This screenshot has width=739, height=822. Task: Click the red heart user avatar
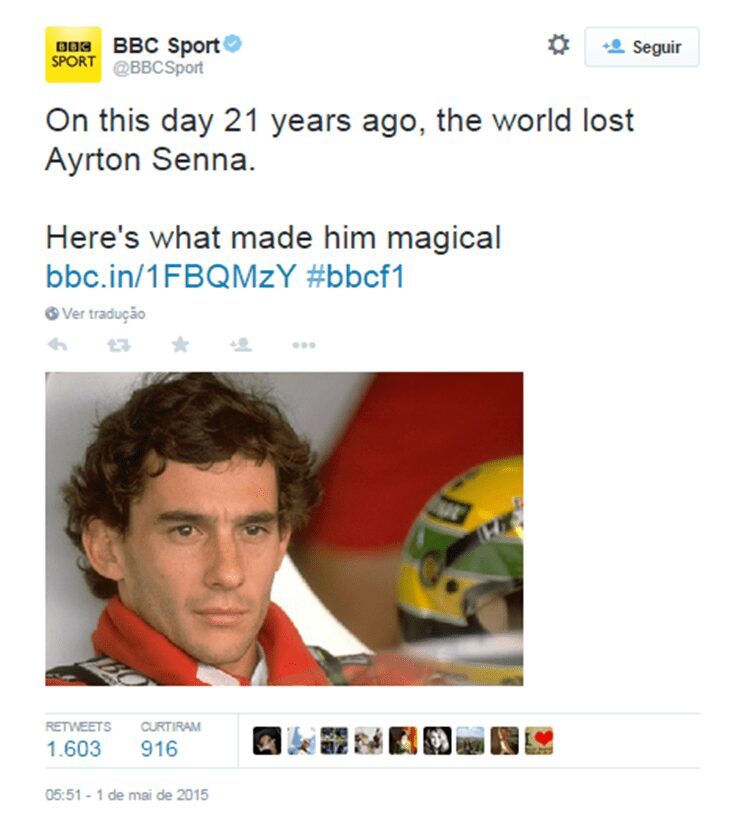[x=538, y=741]
